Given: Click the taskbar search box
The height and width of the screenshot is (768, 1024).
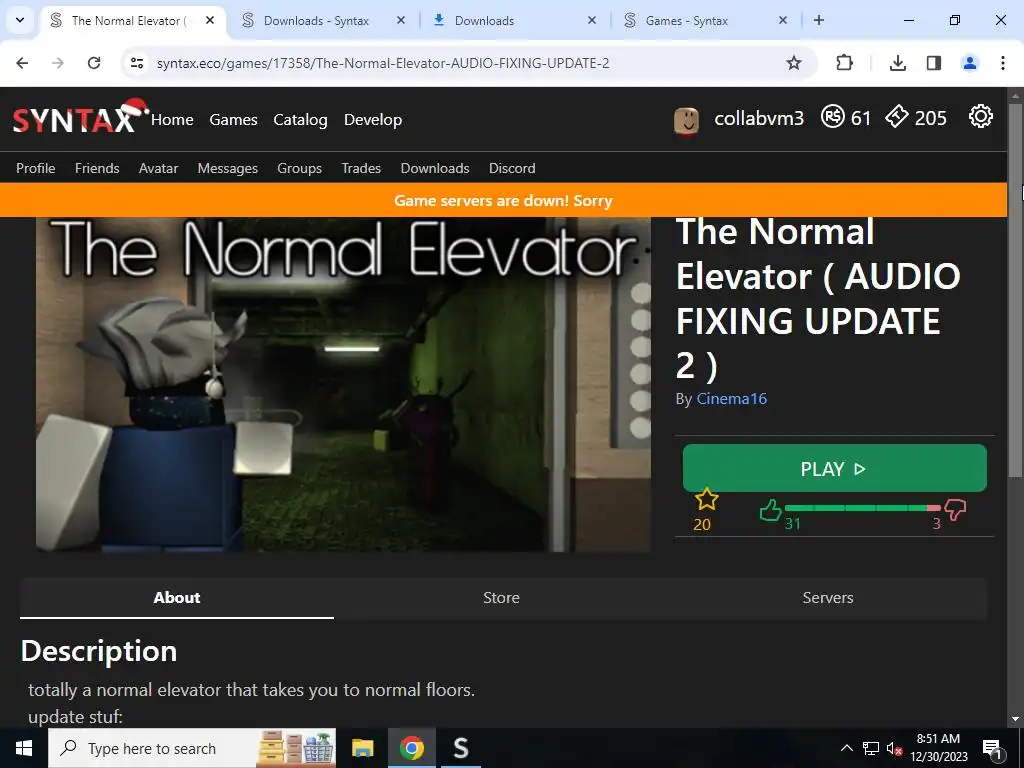Looking at the screenshot, I should click(x=192, y=748).
